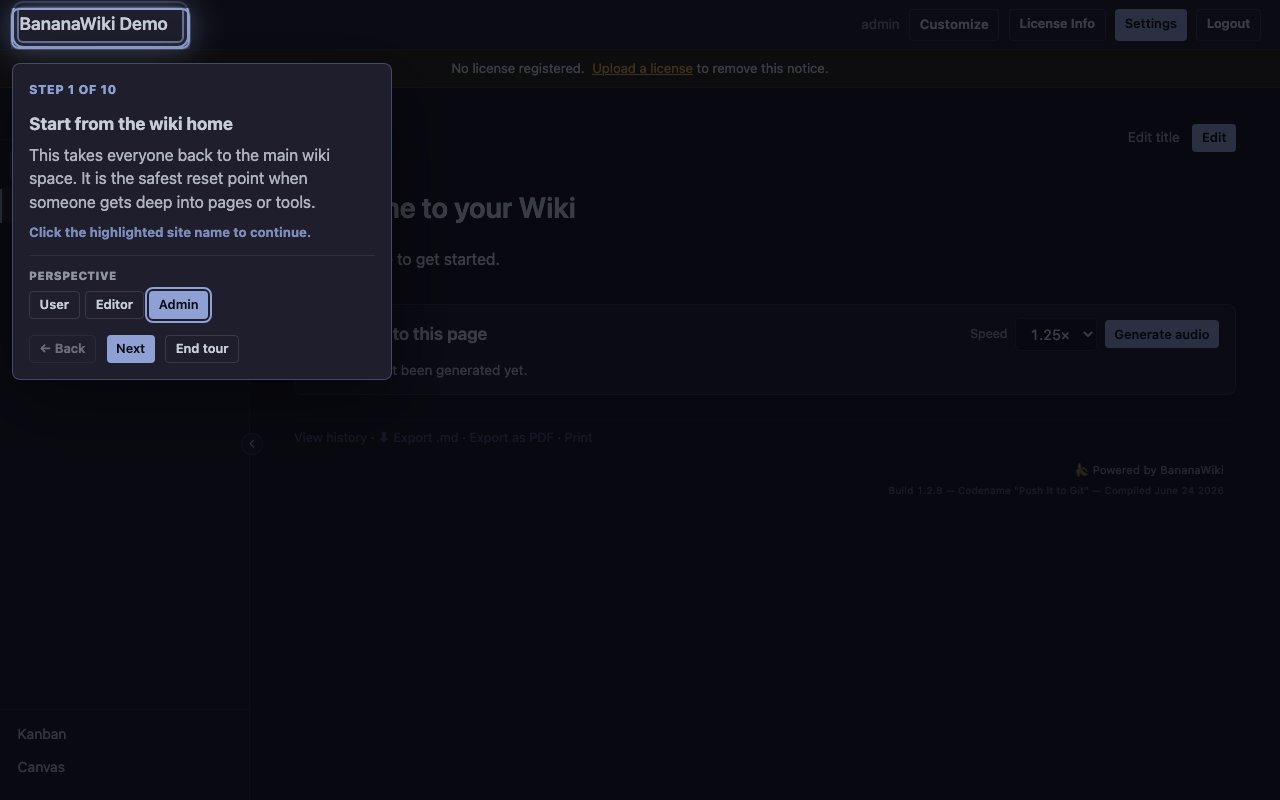Click the Build 1.2.8 version text
1280x800 pixels.
click(x=1056, y=491)
